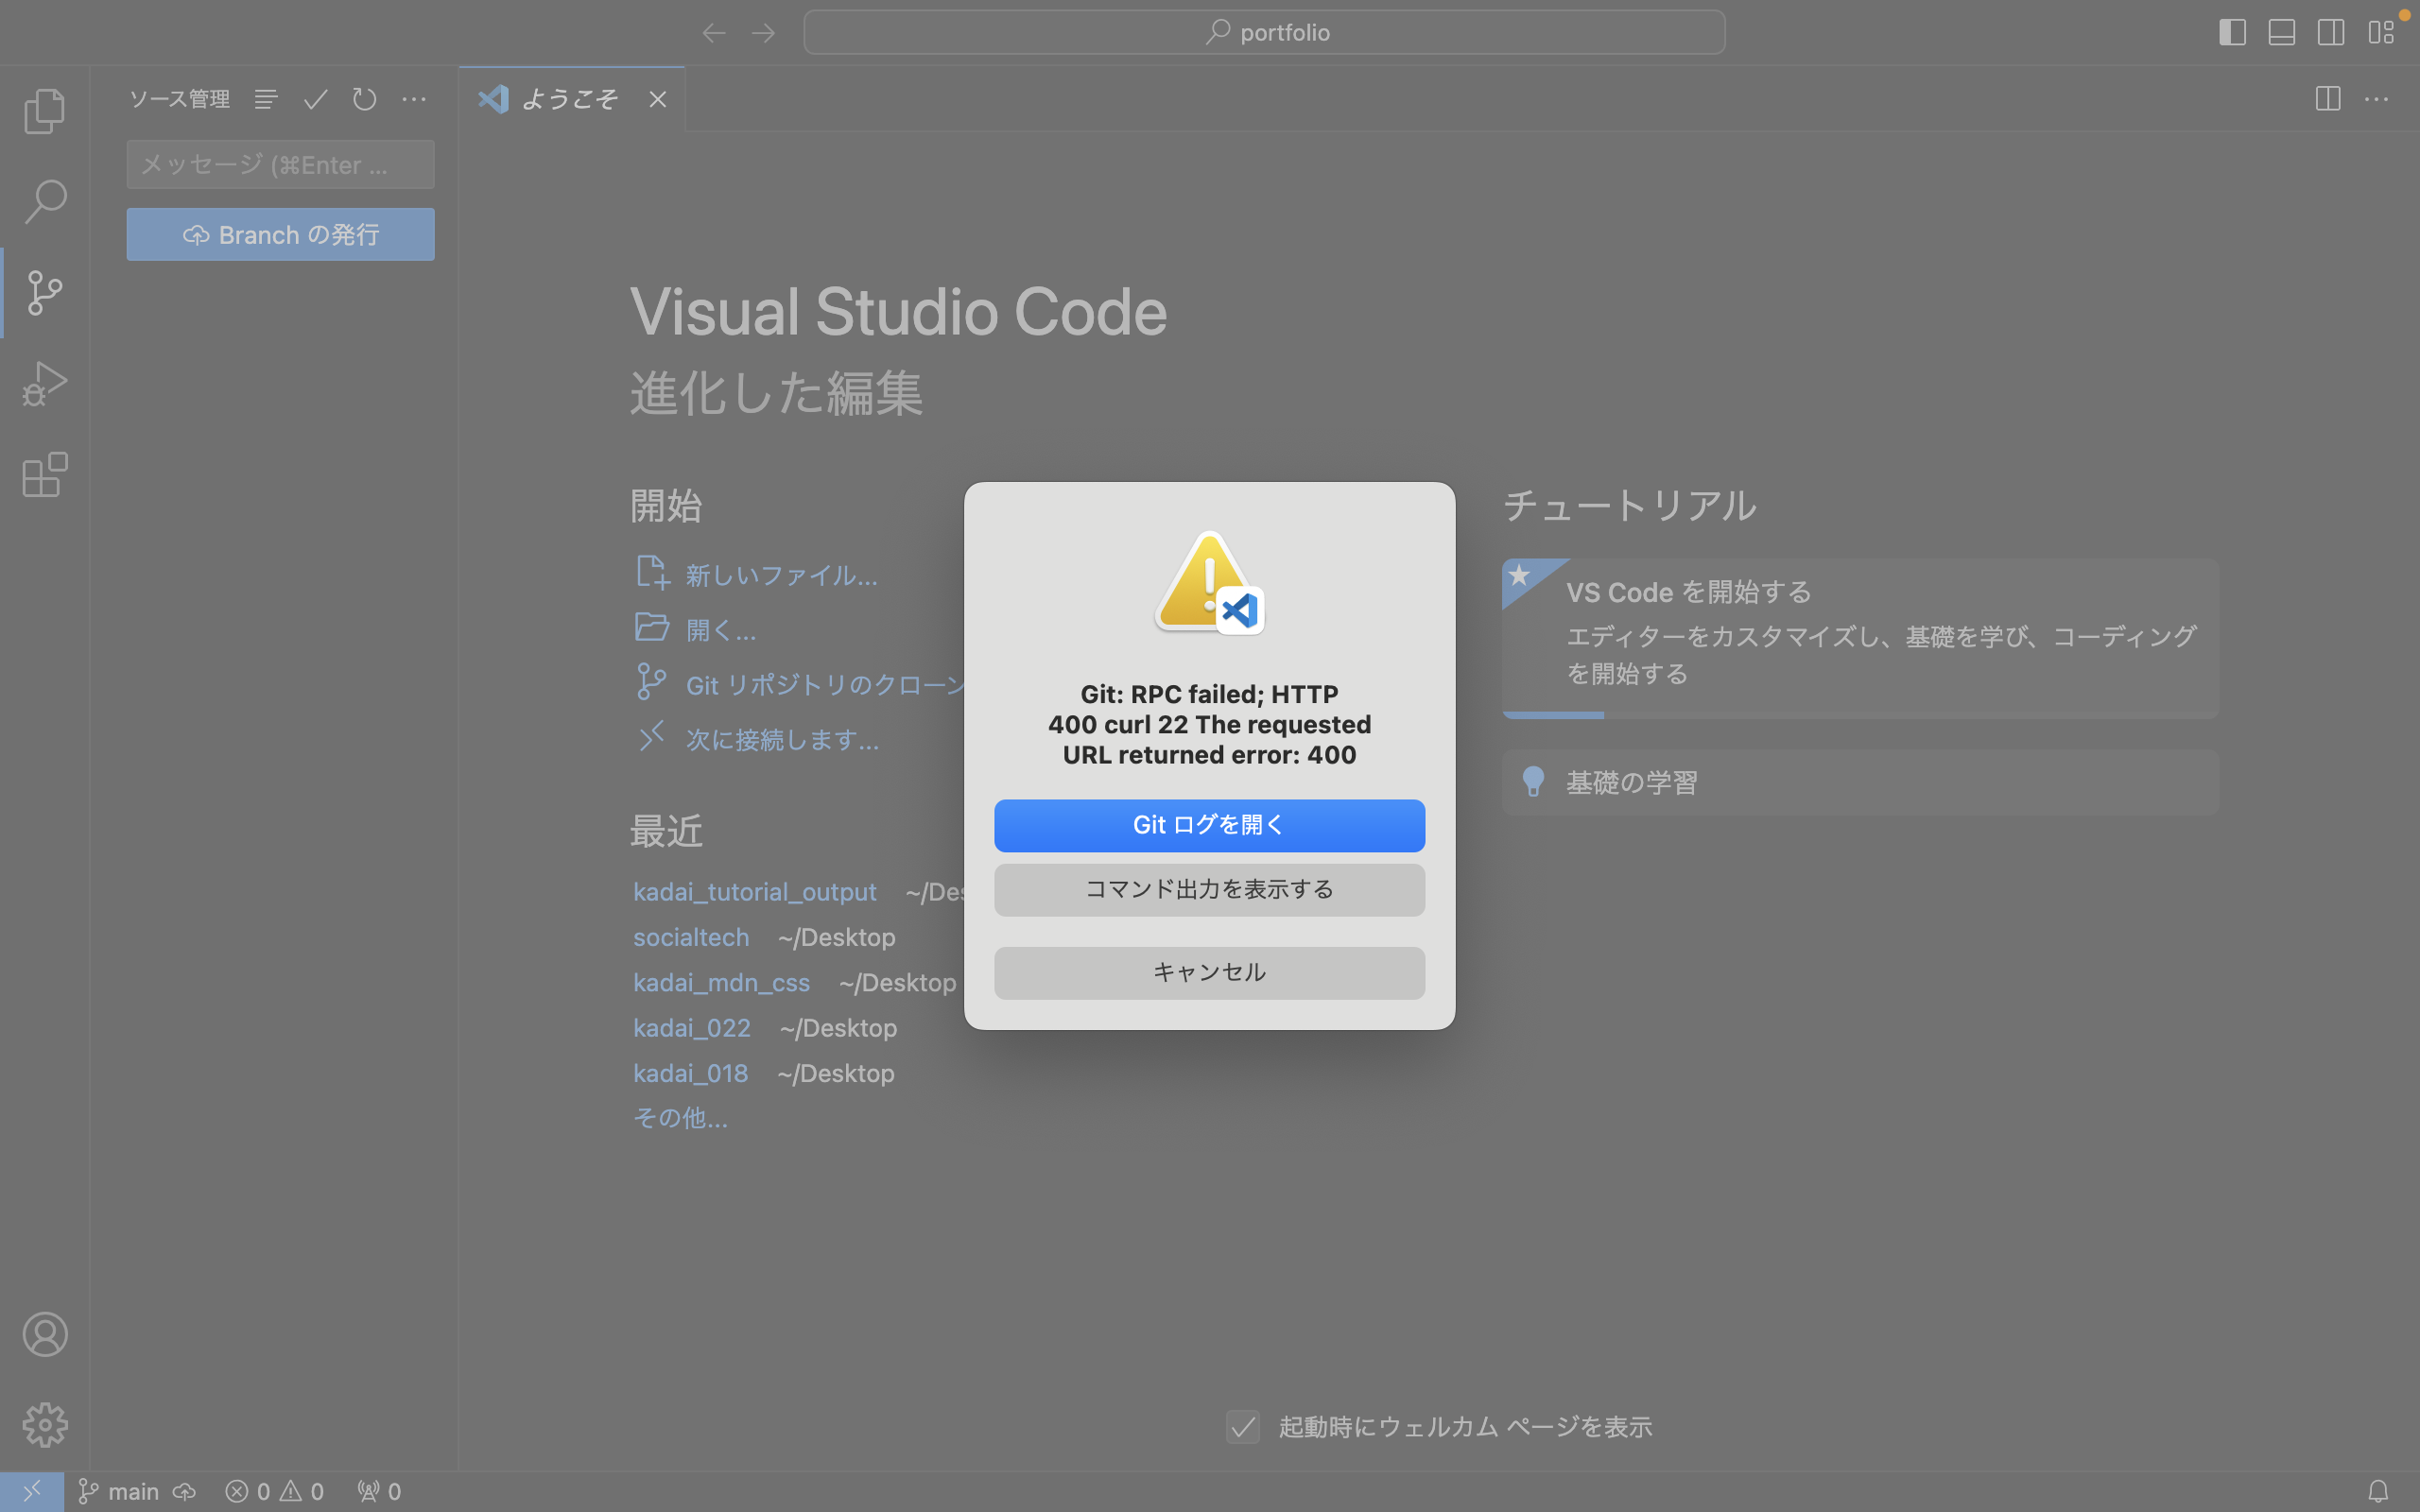Click その他... more recents link
The height and width of the screenshot is (1512, 2420).
click(680, 1117)
